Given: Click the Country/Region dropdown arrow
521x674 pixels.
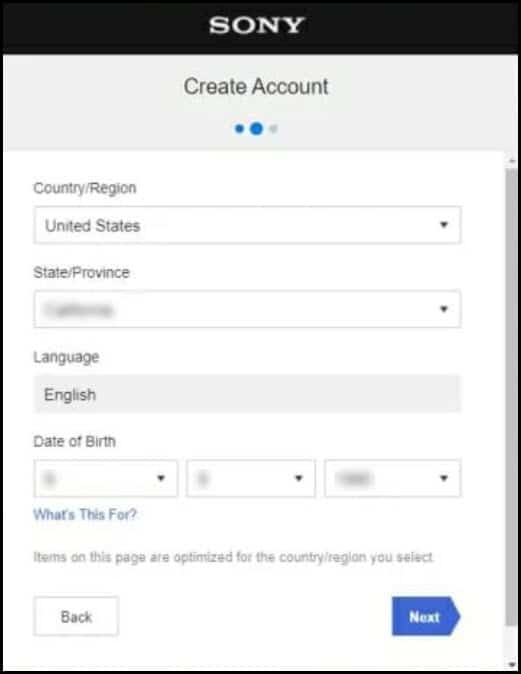Looking at the screenshot, I should tap(444, 225).
